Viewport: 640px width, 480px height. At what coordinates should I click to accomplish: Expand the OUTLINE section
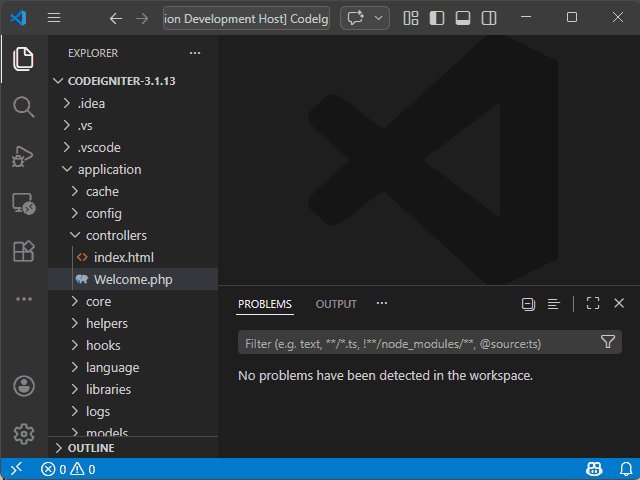133,448
